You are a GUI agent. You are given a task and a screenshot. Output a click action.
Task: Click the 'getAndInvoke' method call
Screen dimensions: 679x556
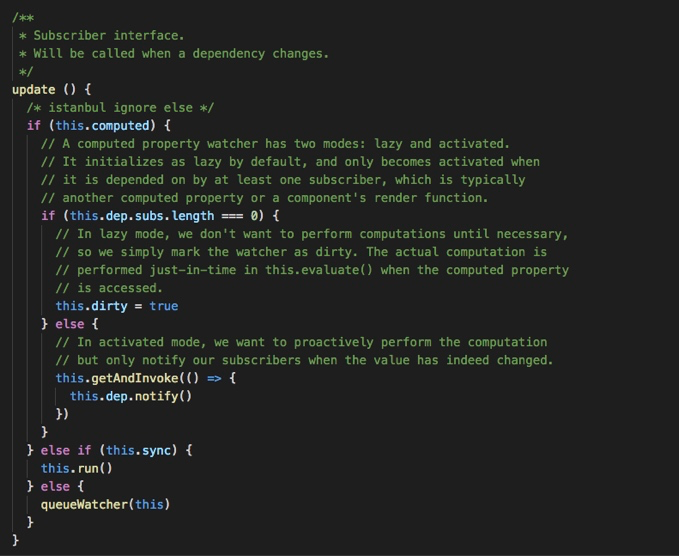pyautogui.click(x=135, y=378)
